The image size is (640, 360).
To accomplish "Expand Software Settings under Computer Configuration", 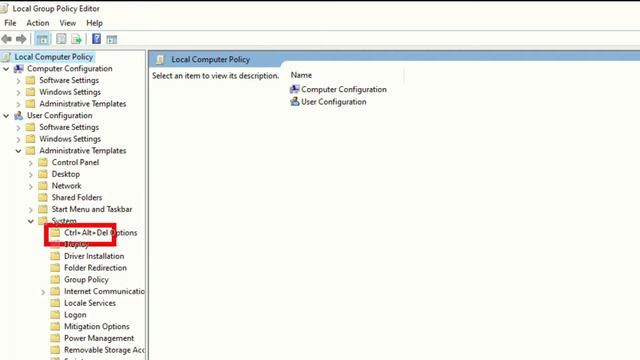I will pyautogui.click(x=18, y=81).
